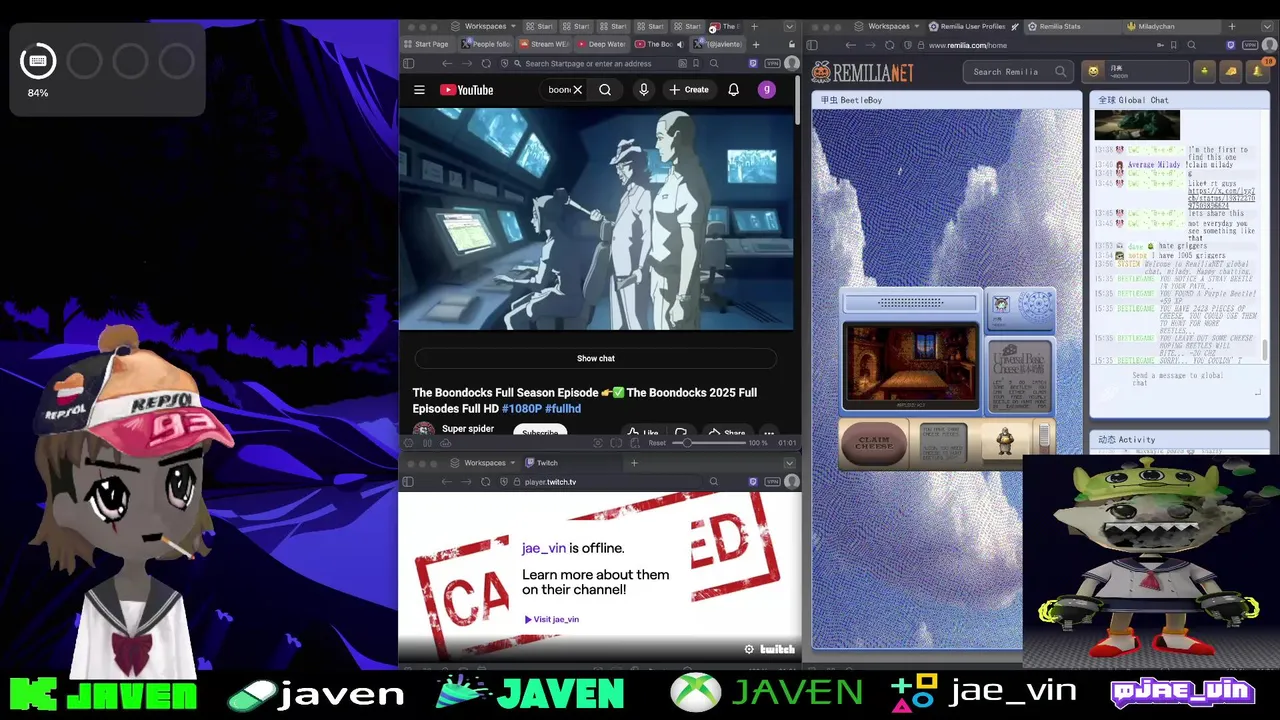This screenshot has width=1280, height=720.
Task: Mute audio on The Boondocks tab
Action: (680, 44)
